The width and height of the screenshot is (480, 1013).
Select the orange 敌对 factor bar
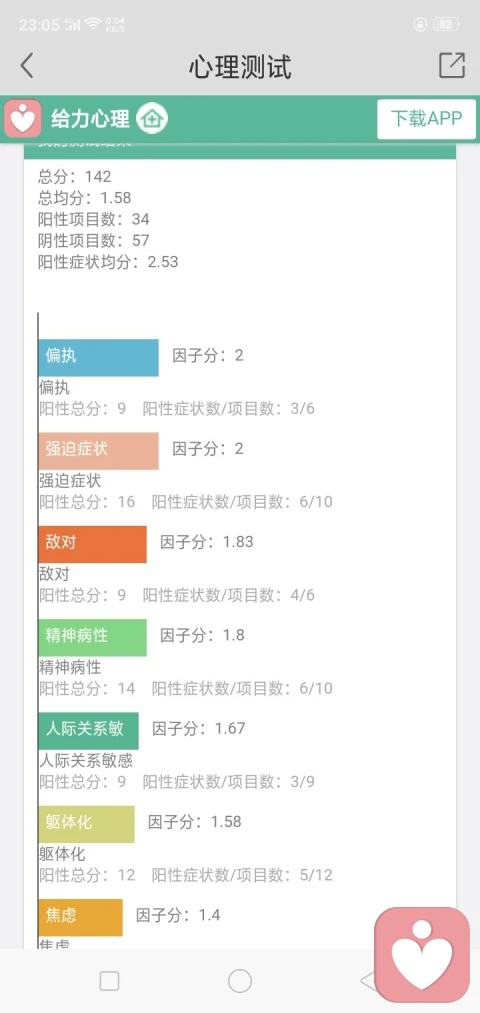click(x=92, y=544)
